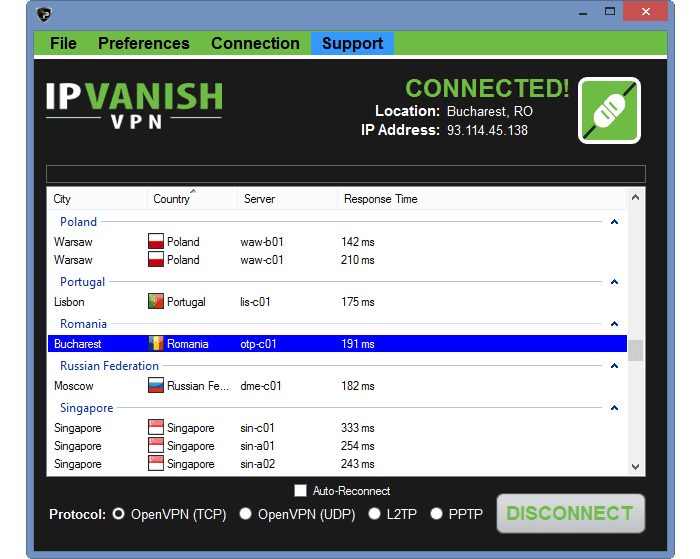Click the Singapore flag in sin-a02 row
The width and height of the screenshot is (700, 559).
coord(156,463)
